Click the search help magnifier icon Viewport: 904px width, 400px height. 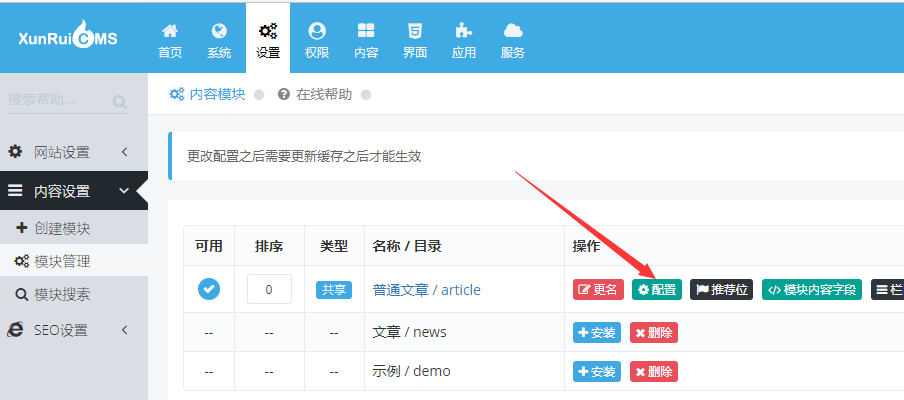click(x=120, y=103)
